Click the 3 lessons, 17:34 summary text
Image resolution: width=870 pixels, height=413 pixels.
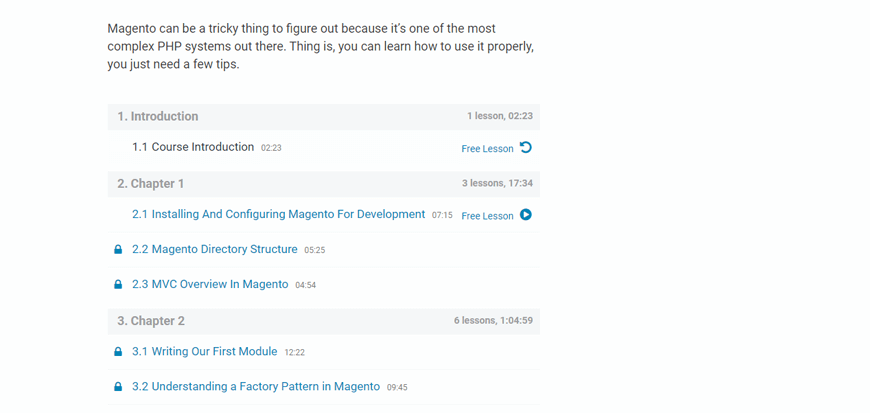coord(497,184)
